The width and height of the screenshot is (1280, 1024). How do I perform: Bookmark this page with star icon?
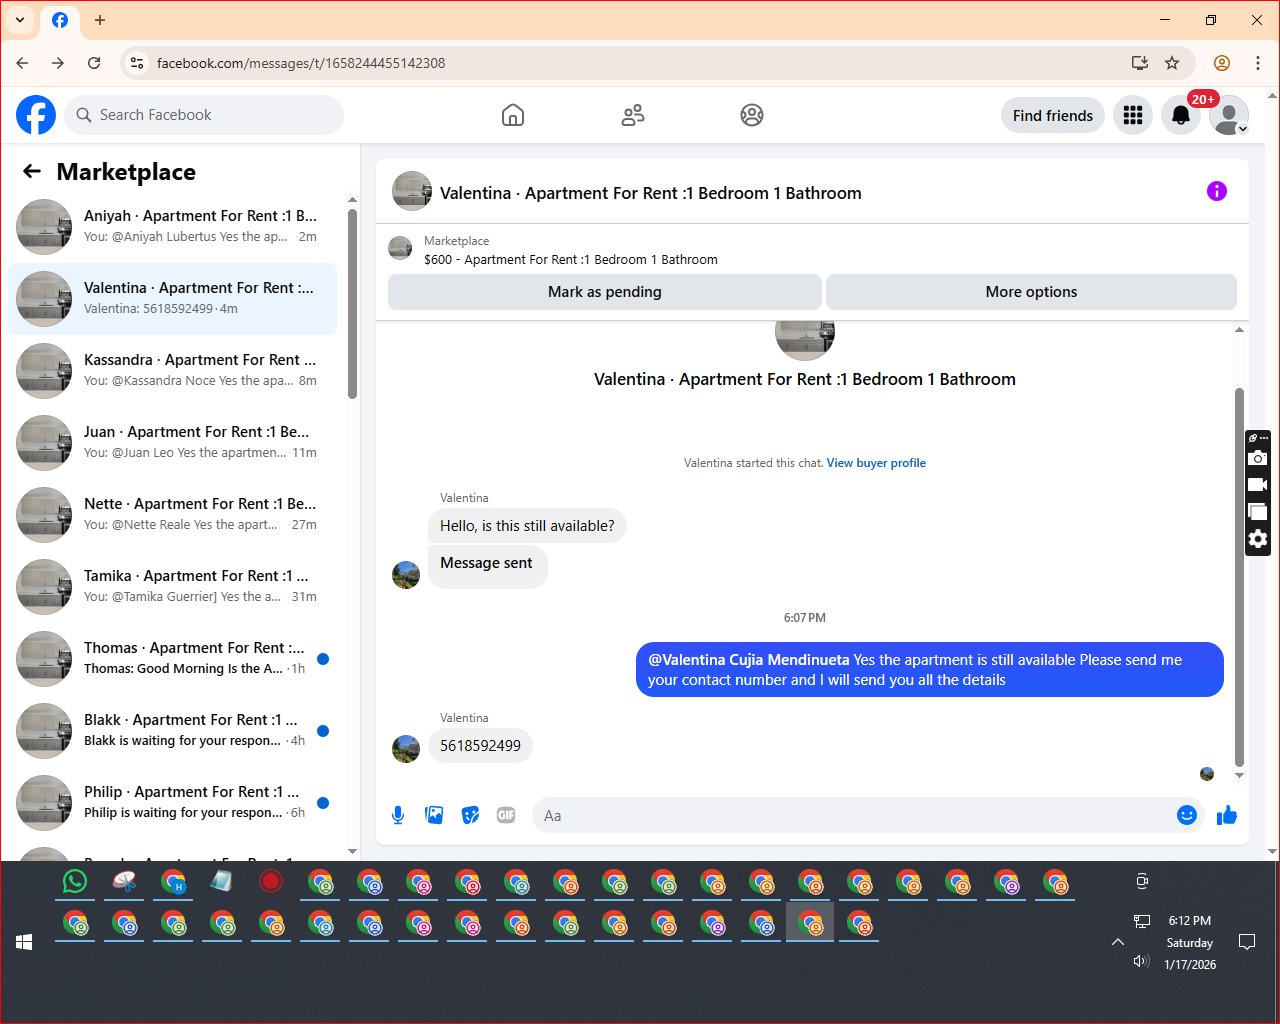[1172, 63]
